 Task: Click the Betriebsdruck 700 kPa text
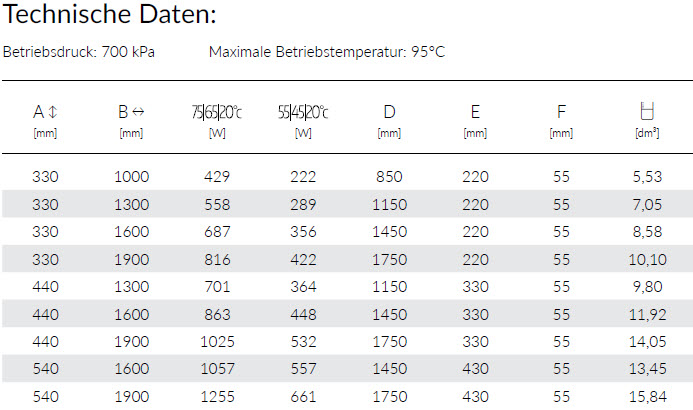79,52
